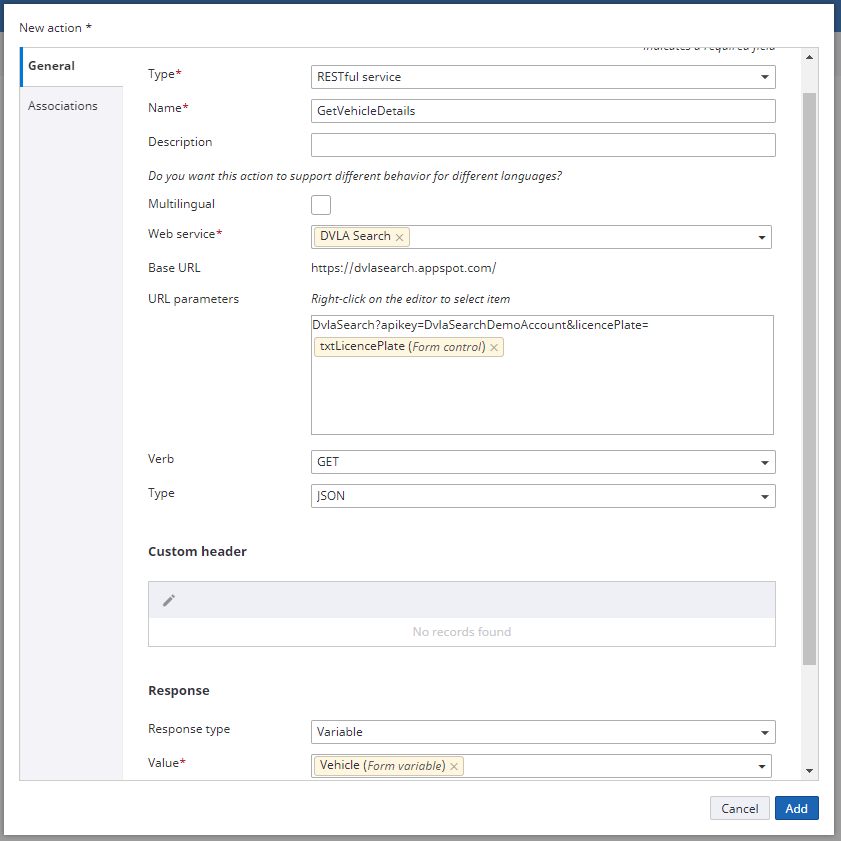This screenshot has width=841, height=841.
Task: Open the action Type dropdown (RESTful service)
Action: 764,77
